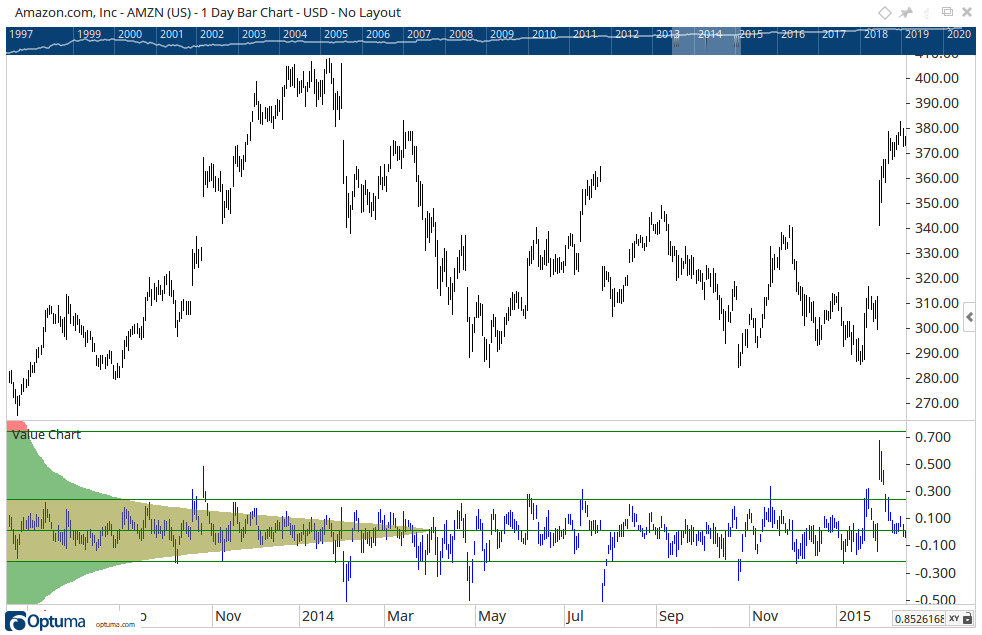Close the chart with the X icon
The width and height of the screenshot is (982, 635).
tap(968, 12)
